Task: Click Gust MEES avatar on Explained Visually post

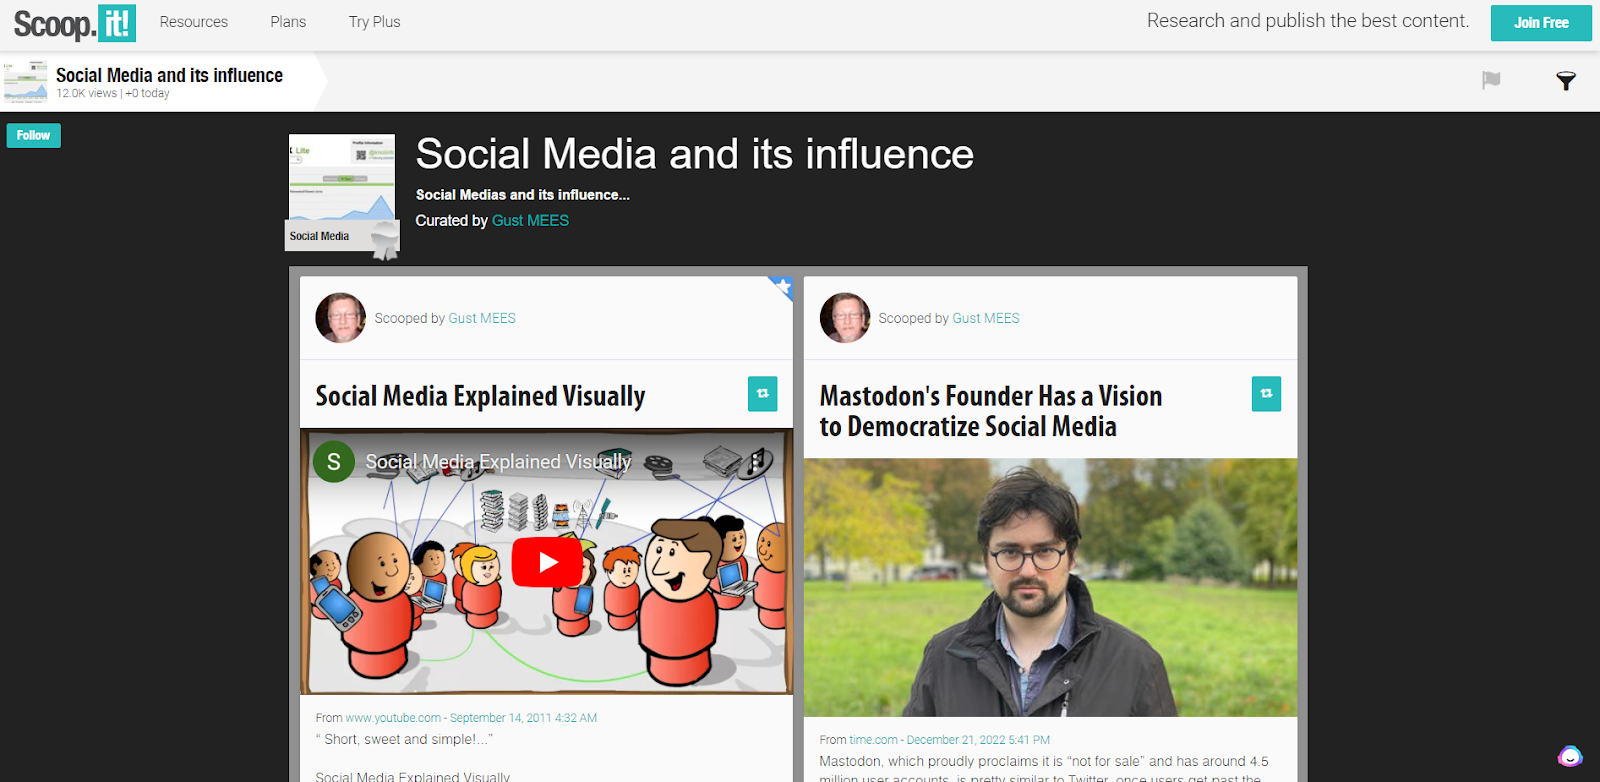Action: 340,318
